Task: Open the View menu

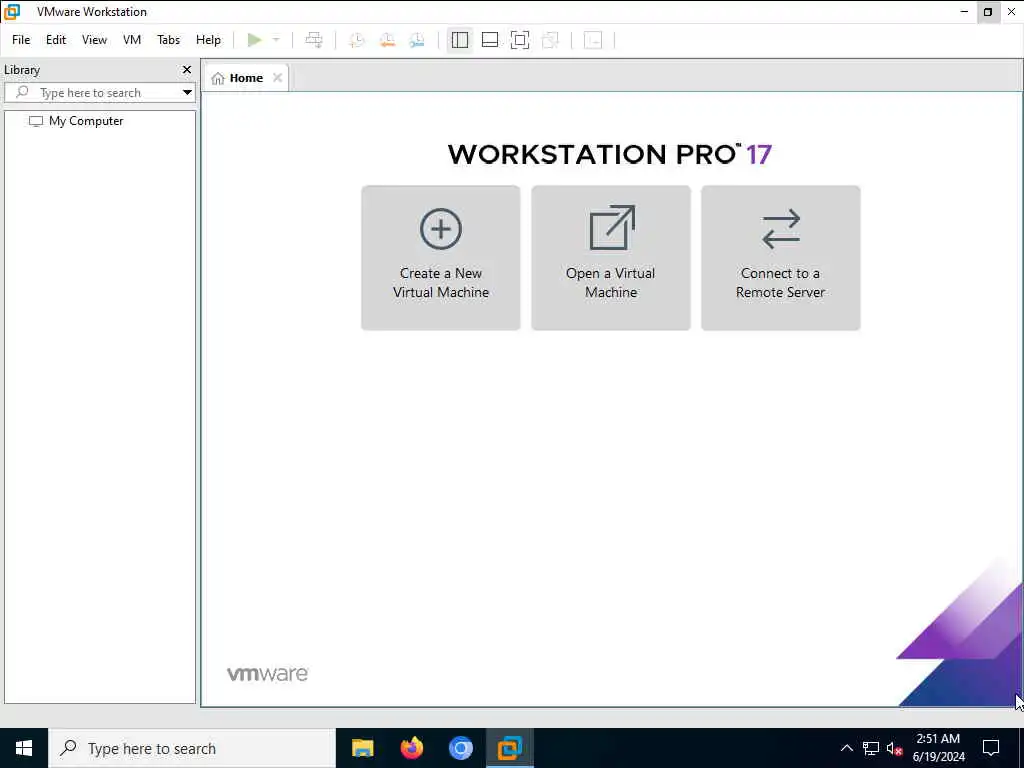Action: pyautogui.click(x=94, y=40)
